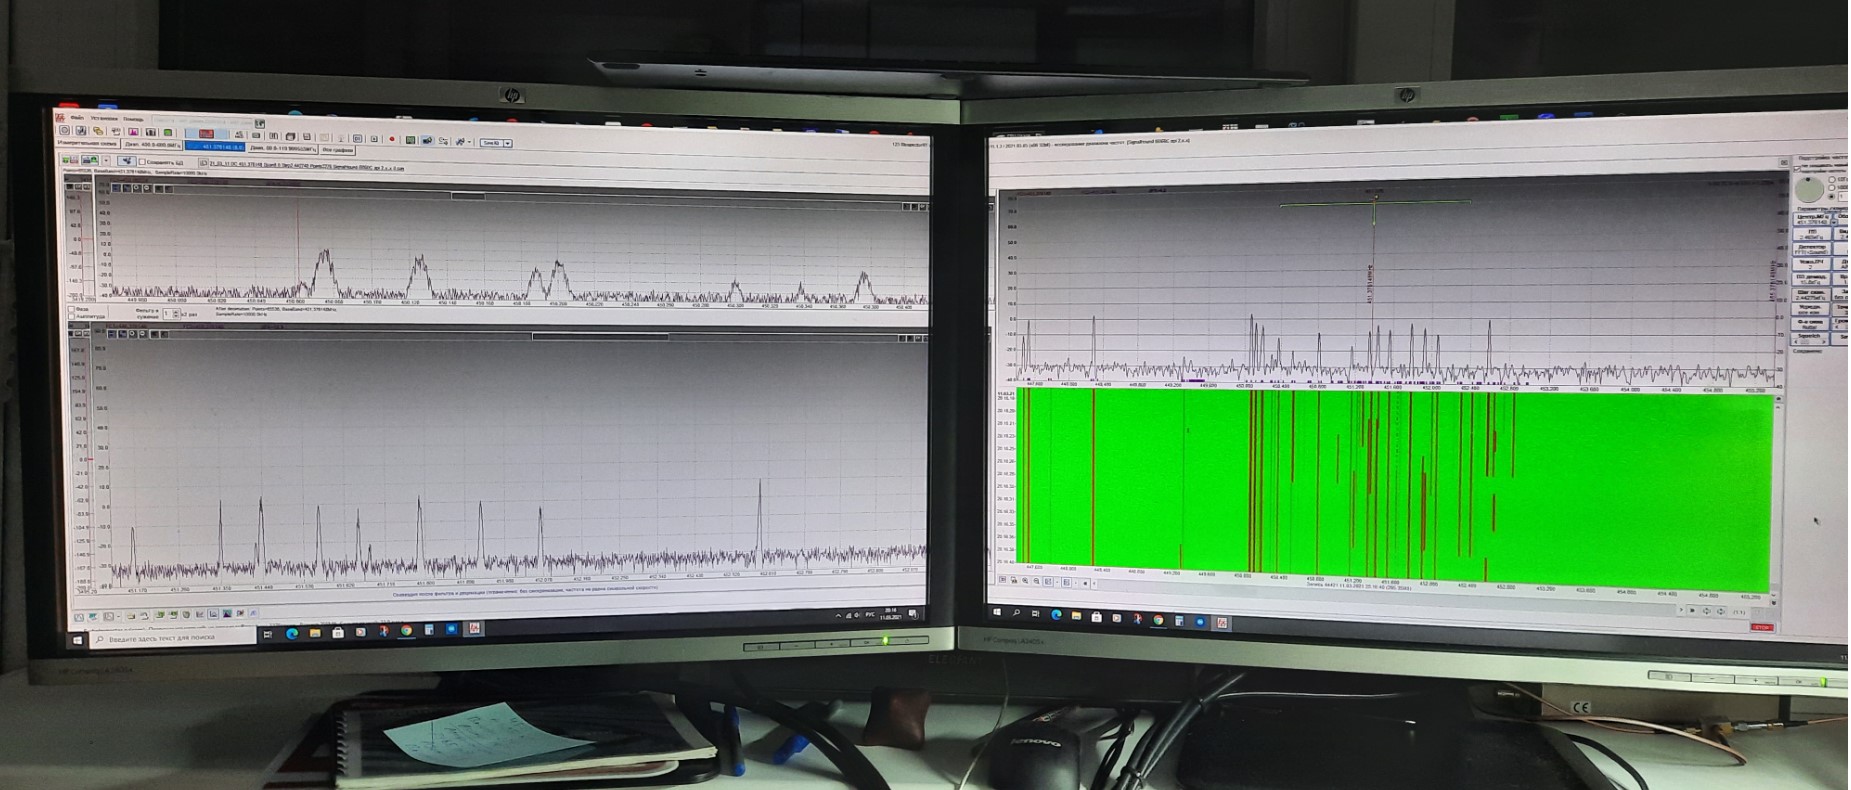Image resolution: width=1851 pixels, height=790 pixels.
Task: Click the large red block toolbar button
Action: (x=206, y=133)
